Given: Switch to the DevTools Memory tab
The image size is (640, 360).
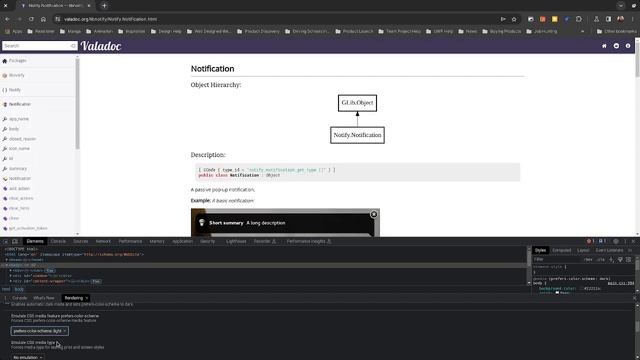Looking at the screenshot, I should coord(157,241).
